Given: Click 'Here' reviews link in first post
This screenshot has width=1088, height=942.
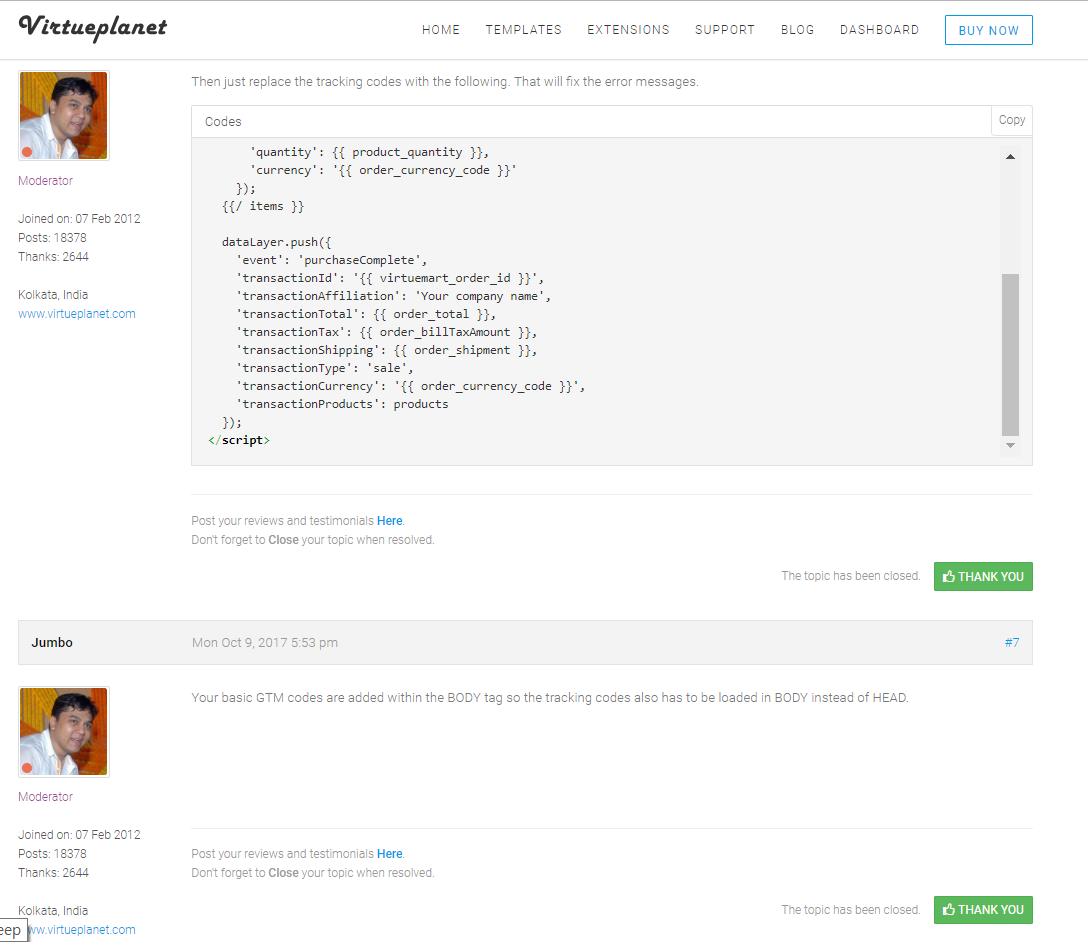Looking at the screenshot, I should (x=389, y=521).
